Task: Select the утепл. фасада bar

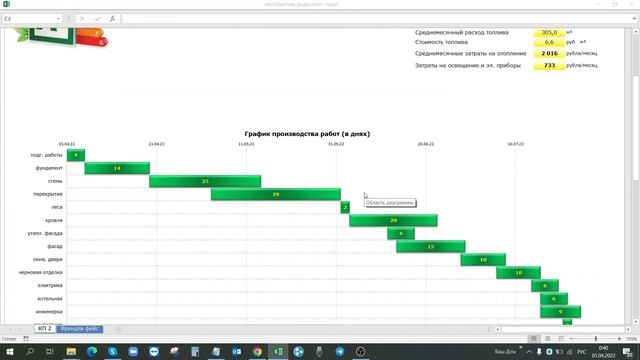Action: (401, 233)
